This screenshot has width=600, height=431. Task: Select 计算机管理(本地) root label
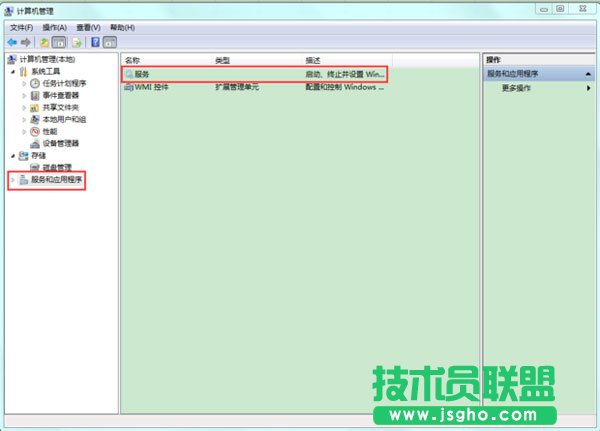pos(47,59)
